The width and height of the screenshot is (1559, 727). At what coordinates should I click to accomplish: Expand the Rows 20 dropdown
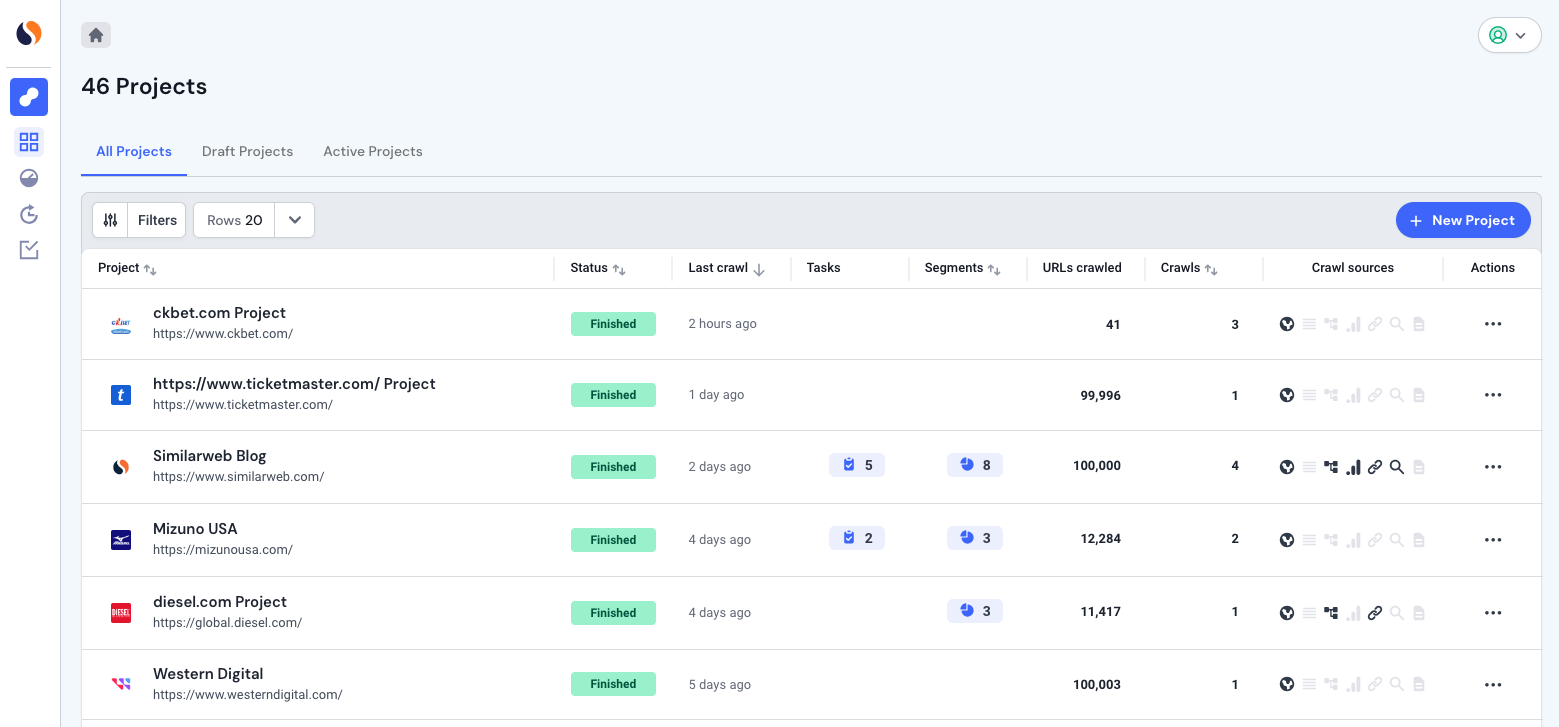coord(295,220)
